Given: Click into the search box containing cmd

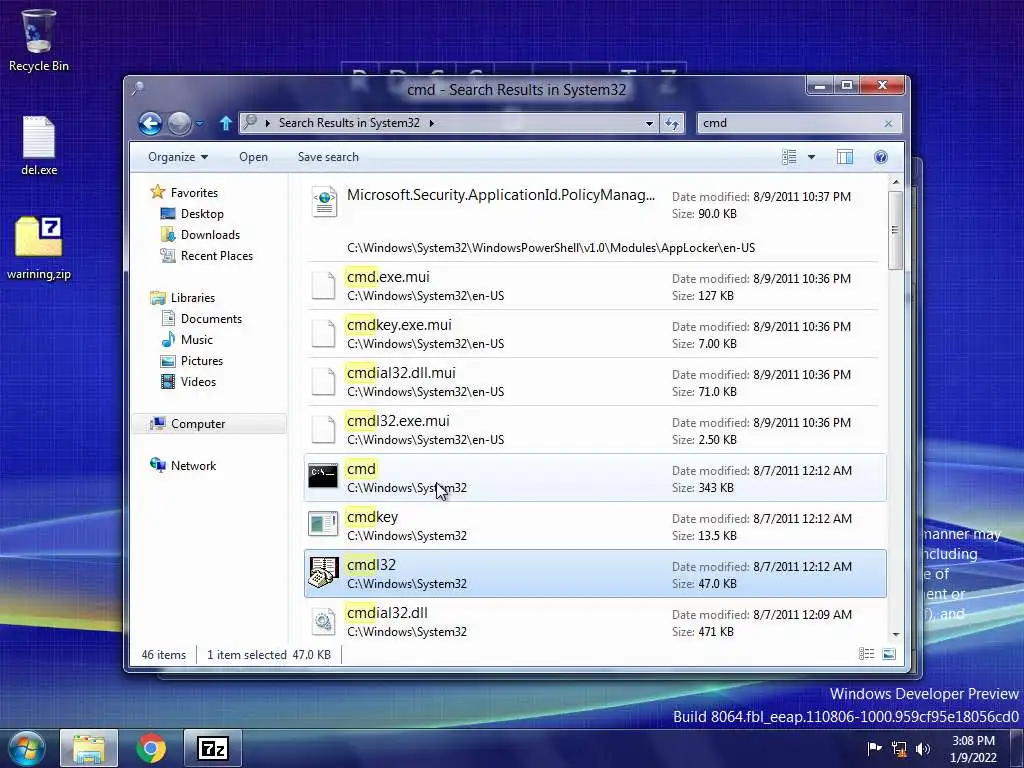Looking at the screenshot, I should click(x=790, y=123).
